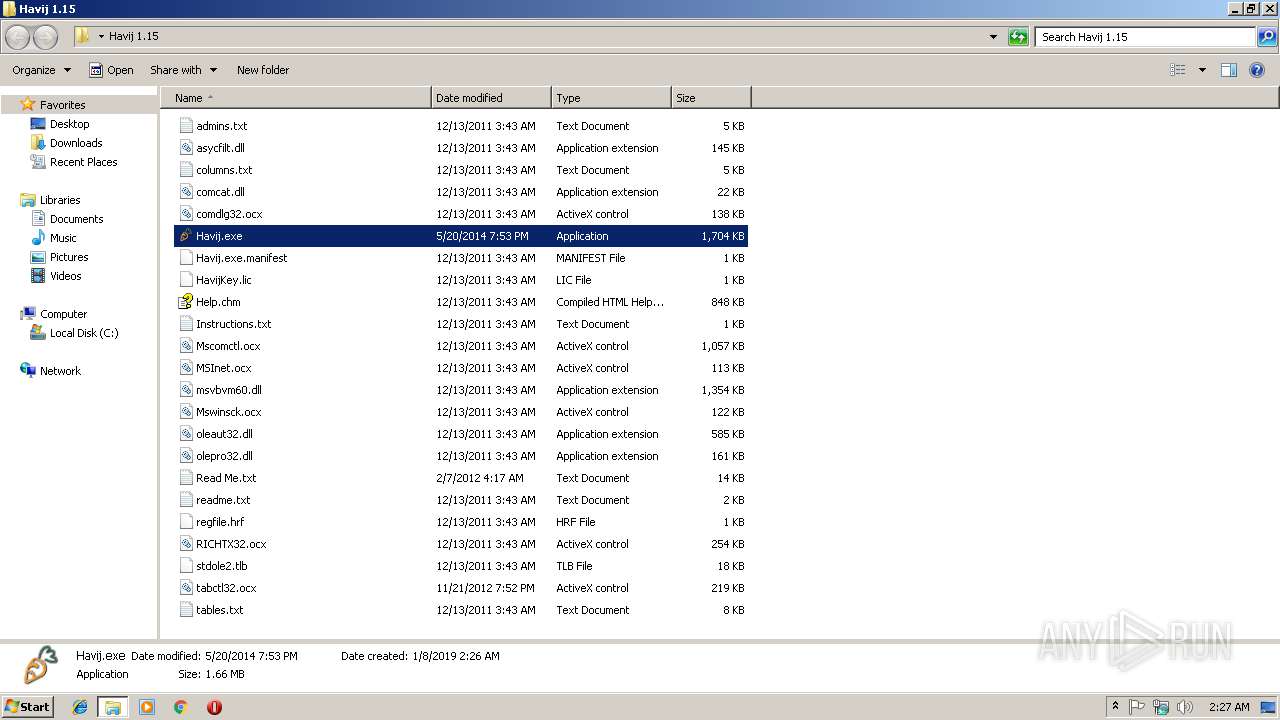Open Pictures library in navigation pane
Viewport: 1280px width, 720px height.
pyautogui.click(x=69, y=257)
